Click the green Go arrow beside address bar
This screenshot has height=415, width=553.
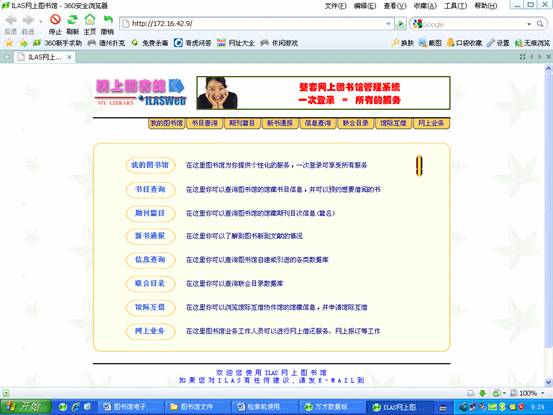(400, 24)
